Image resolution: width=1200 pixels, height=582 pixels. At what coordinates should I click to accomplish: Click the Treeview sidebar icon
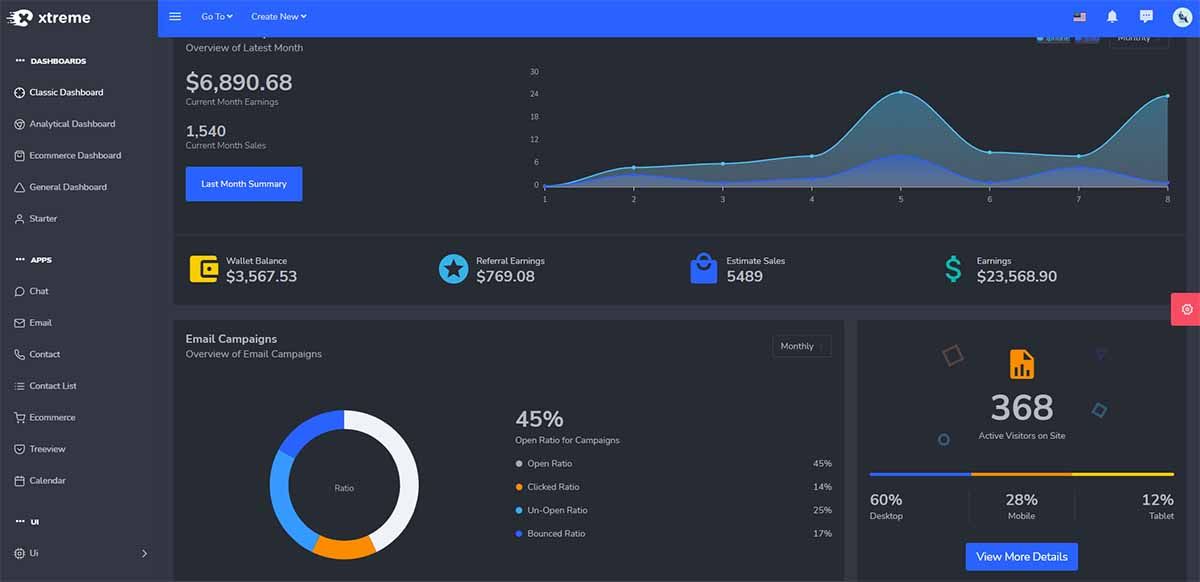pos(20,449)
